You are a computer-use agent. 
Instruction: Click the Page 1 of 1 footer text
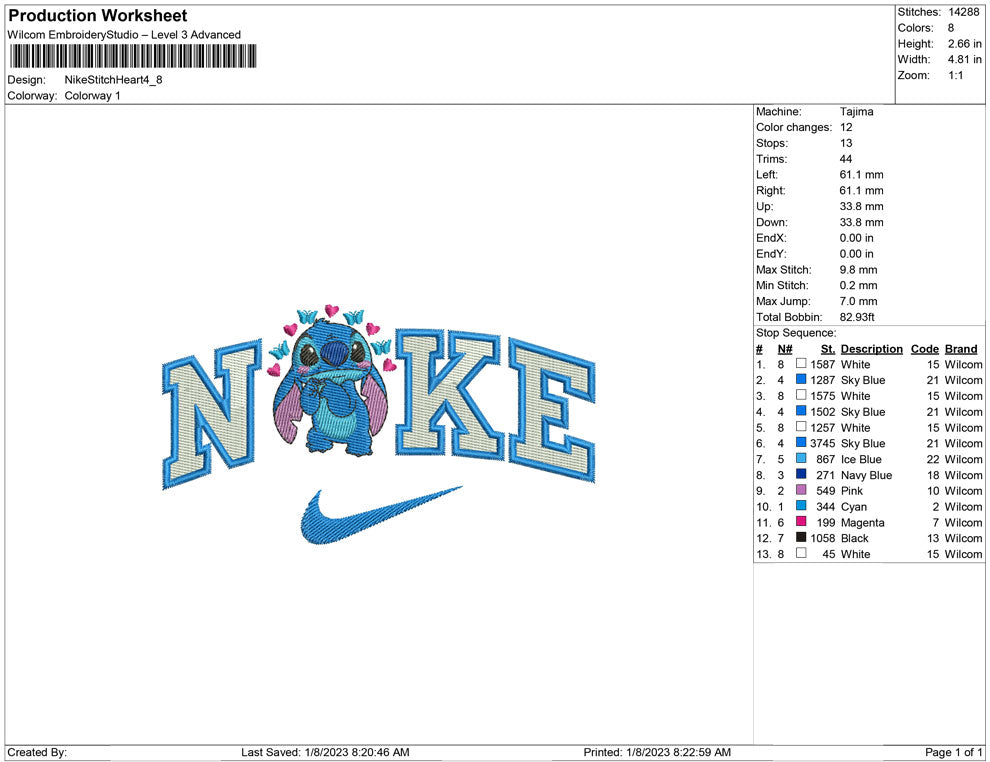coord(953,752)
